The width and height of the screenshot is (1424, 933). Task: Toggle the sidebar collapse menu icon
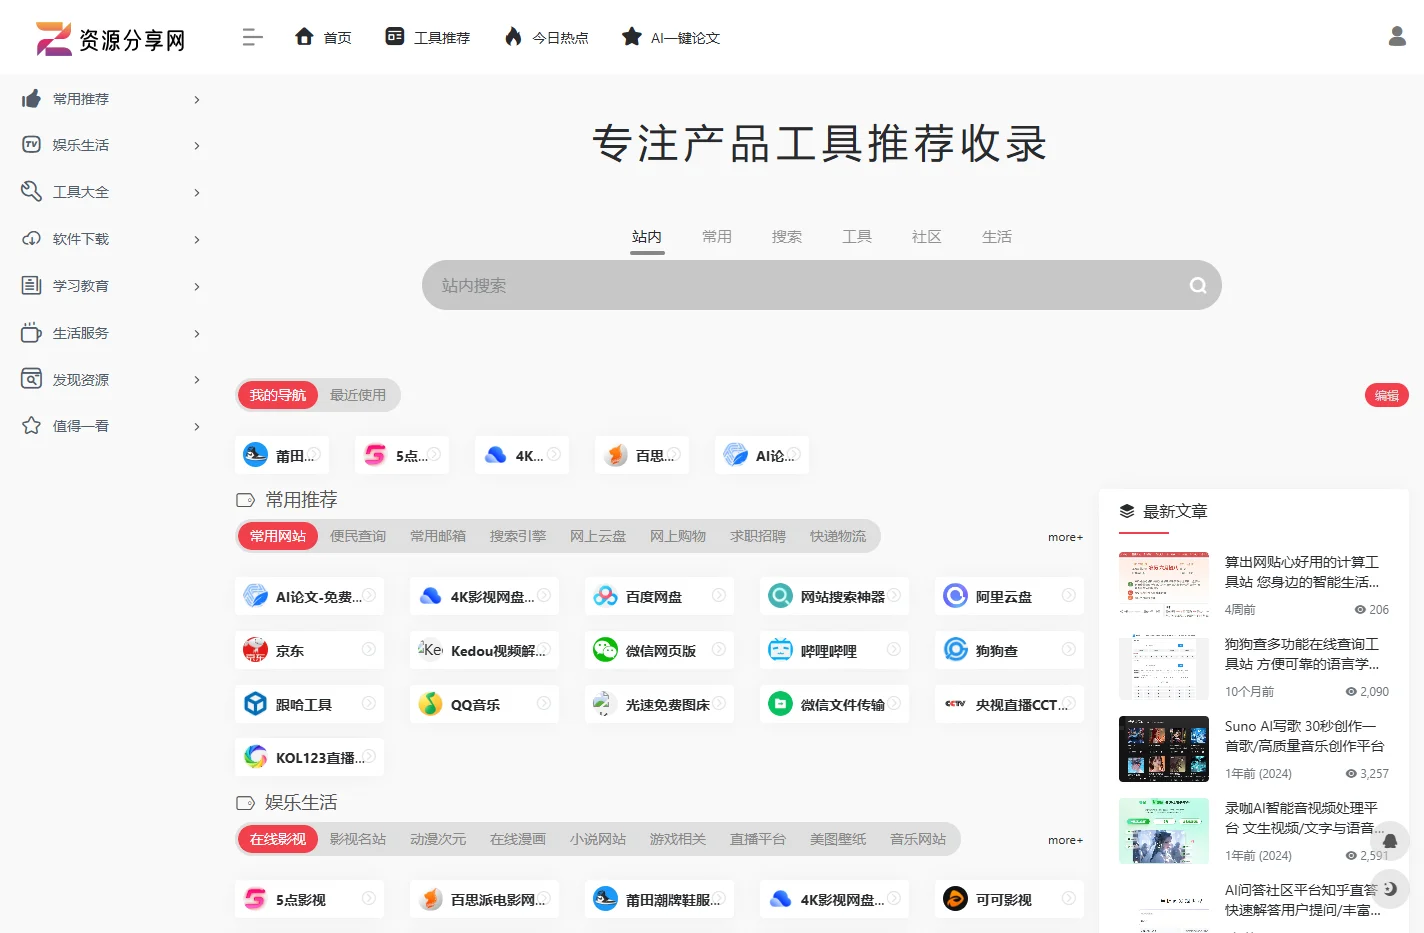click(x=252, y=37)
